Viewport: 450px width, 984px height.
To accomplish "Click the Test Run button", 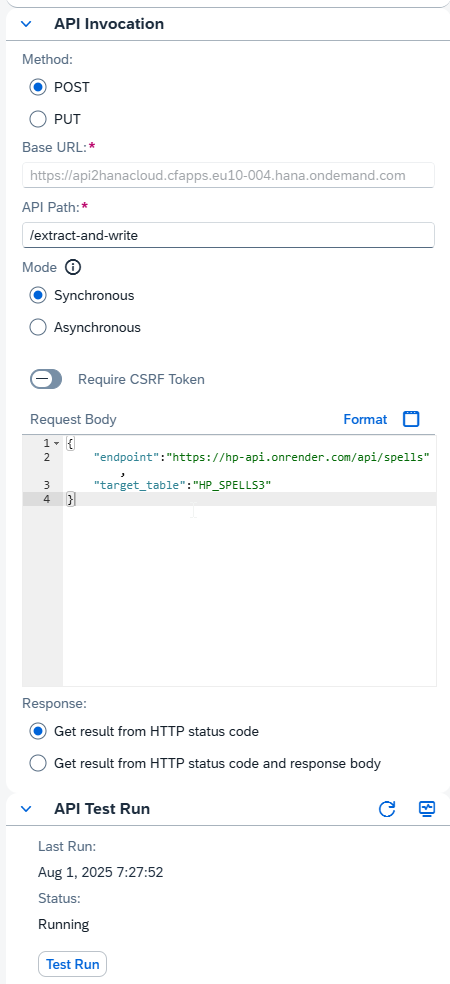I will 73,964.
